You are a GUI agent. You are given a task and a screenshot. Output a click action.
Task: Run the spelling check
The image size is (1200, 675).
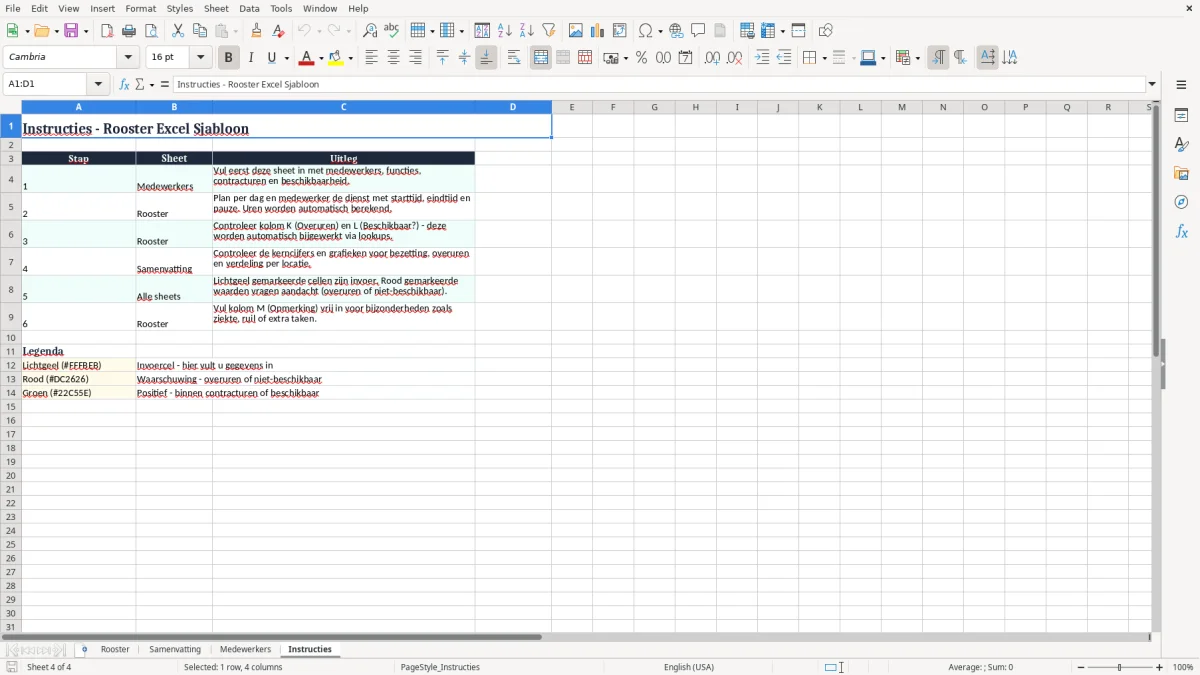(392, 31)
